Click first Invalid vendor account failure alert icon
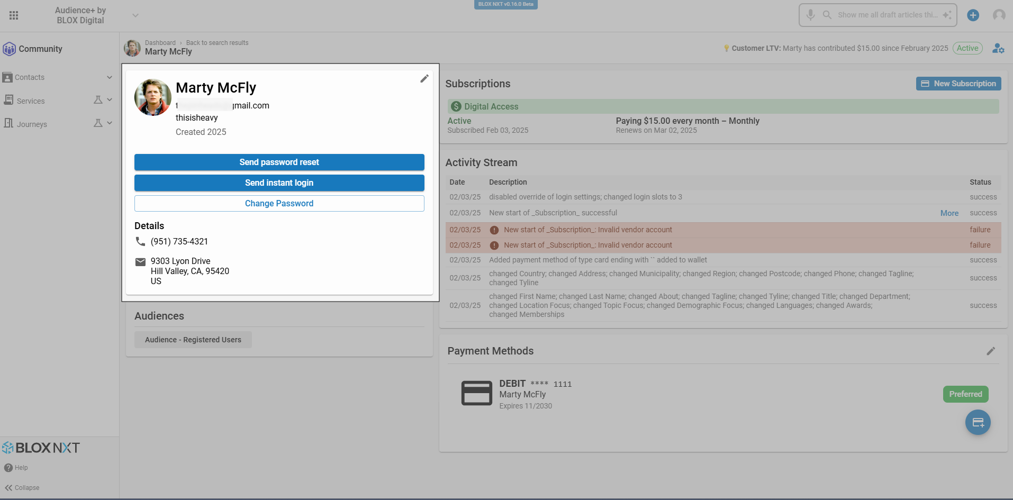The height and width of the screenshot is (500, 1013). point(494,229)
